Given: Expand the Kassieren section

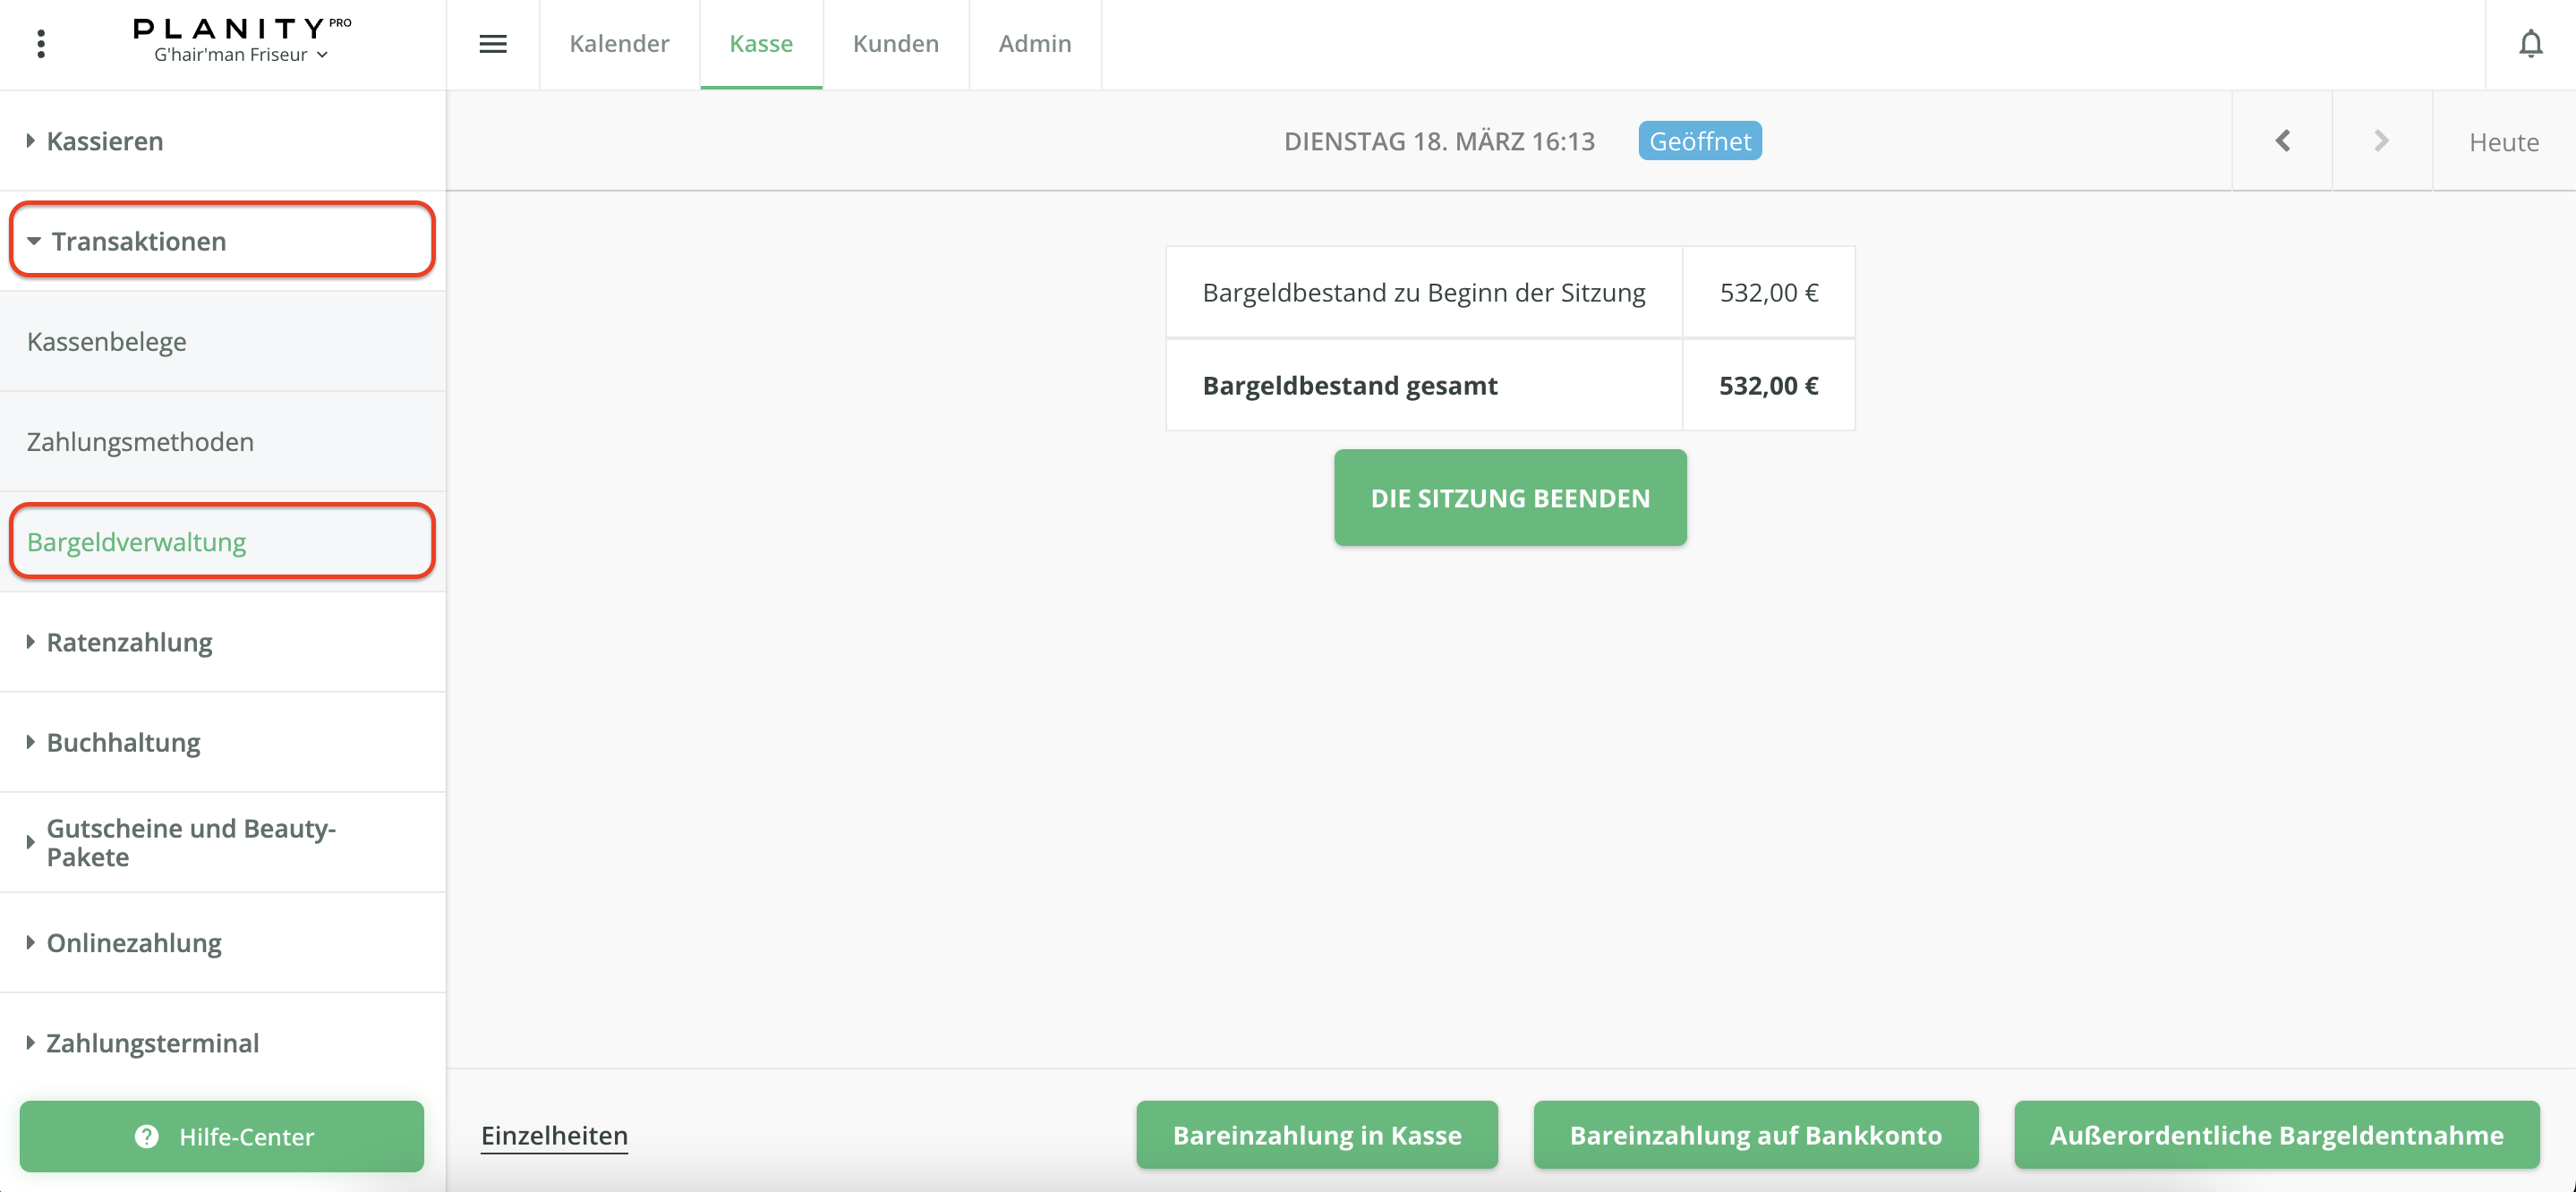Looking at the screenshot, I should click(x=105, y=141).
